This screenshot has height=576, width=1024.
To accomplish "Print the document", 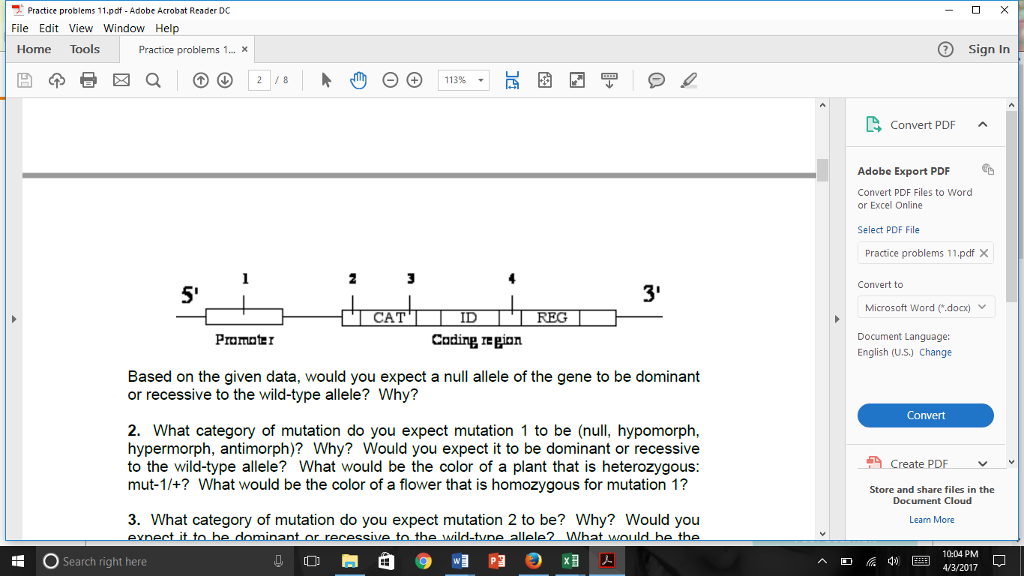I will pyautogui.click(x=88, y=80).
